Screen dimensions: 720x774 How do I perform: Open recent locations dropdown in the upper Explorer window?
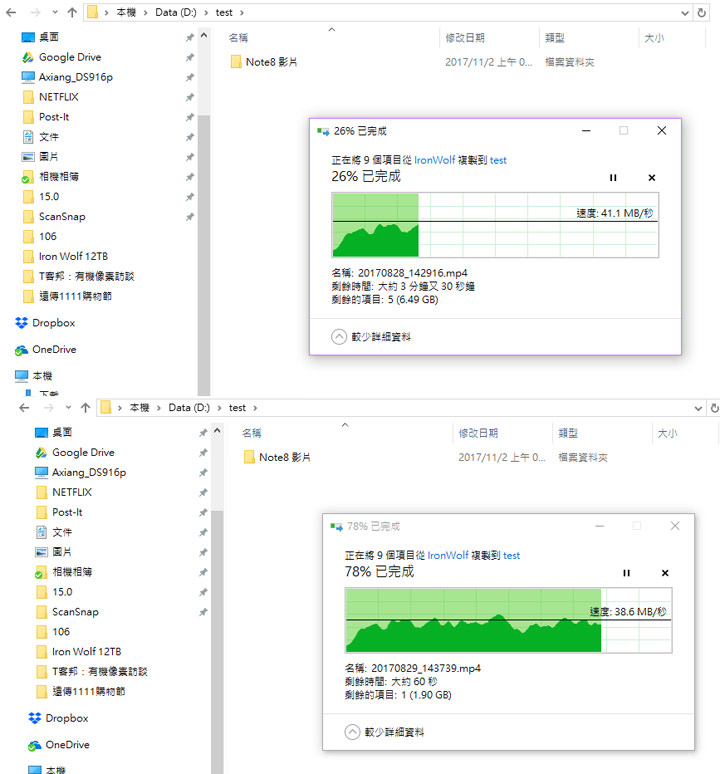55,12
